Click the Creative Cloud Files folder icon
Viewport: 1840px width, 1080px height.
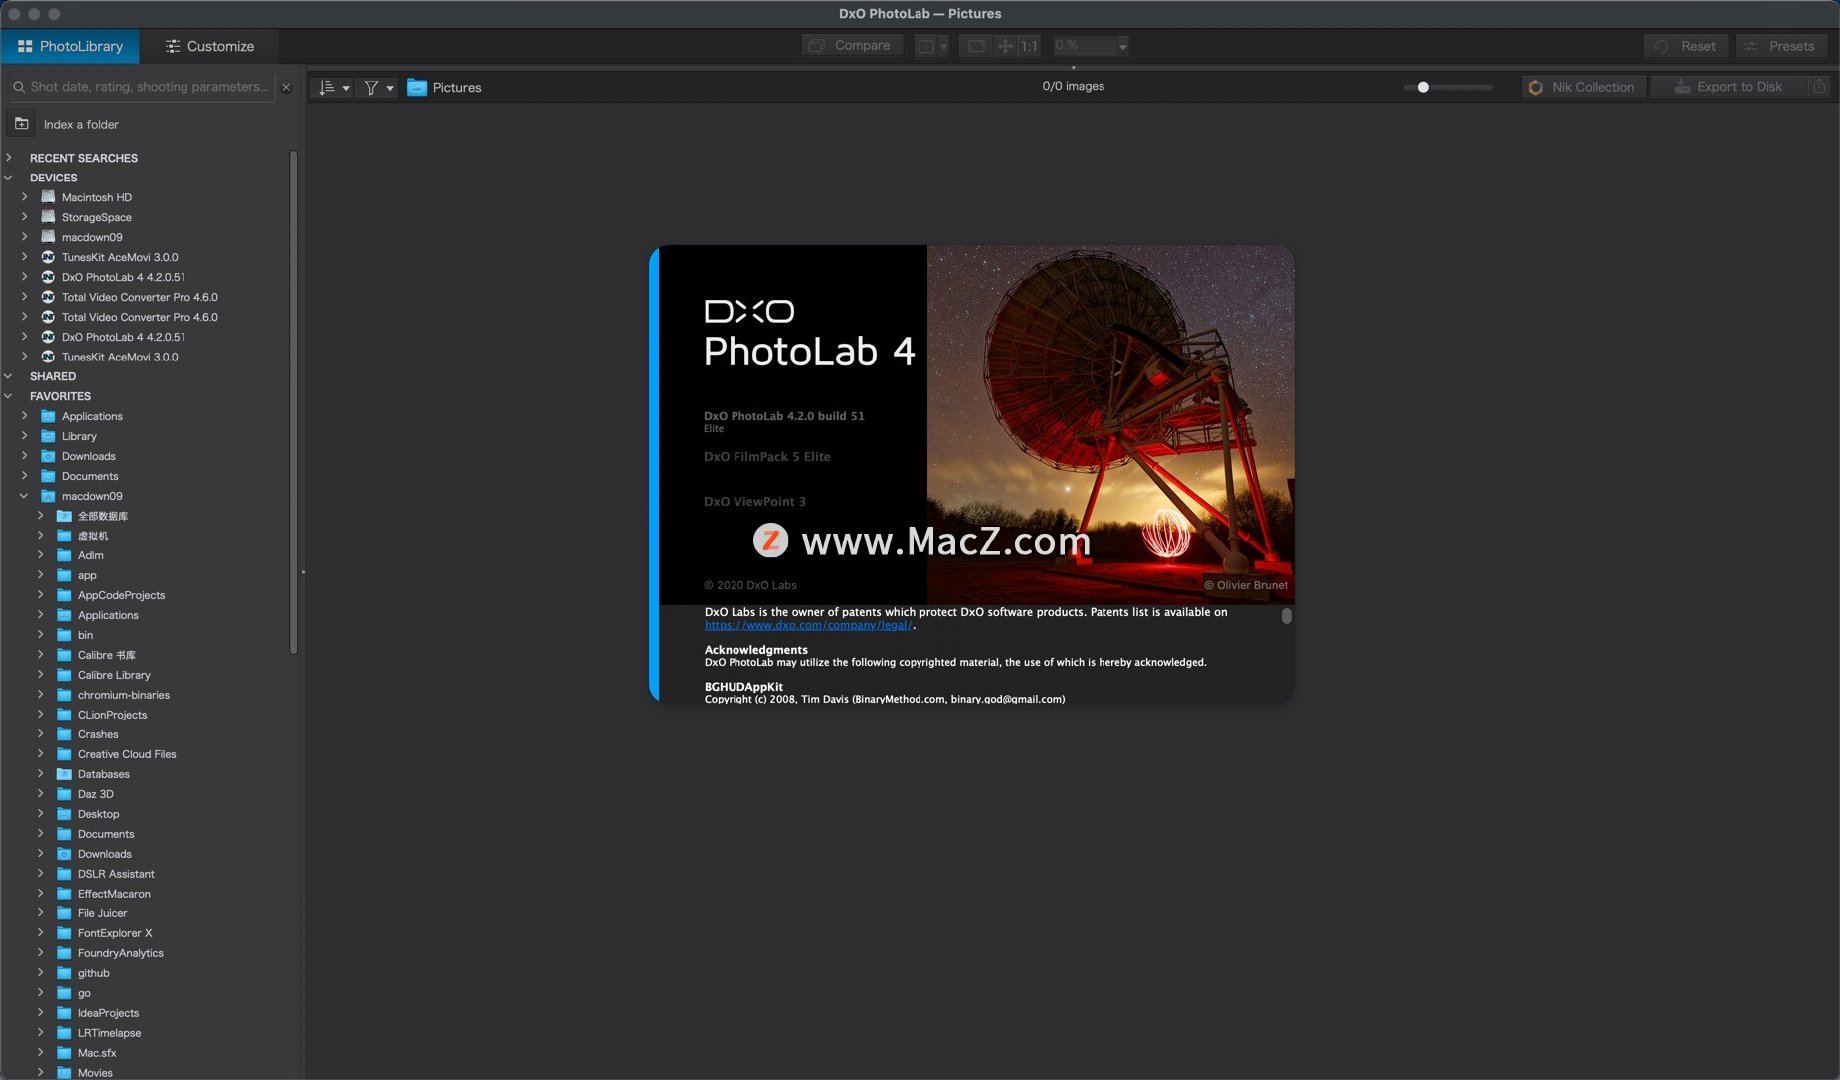tap(64, 754)
